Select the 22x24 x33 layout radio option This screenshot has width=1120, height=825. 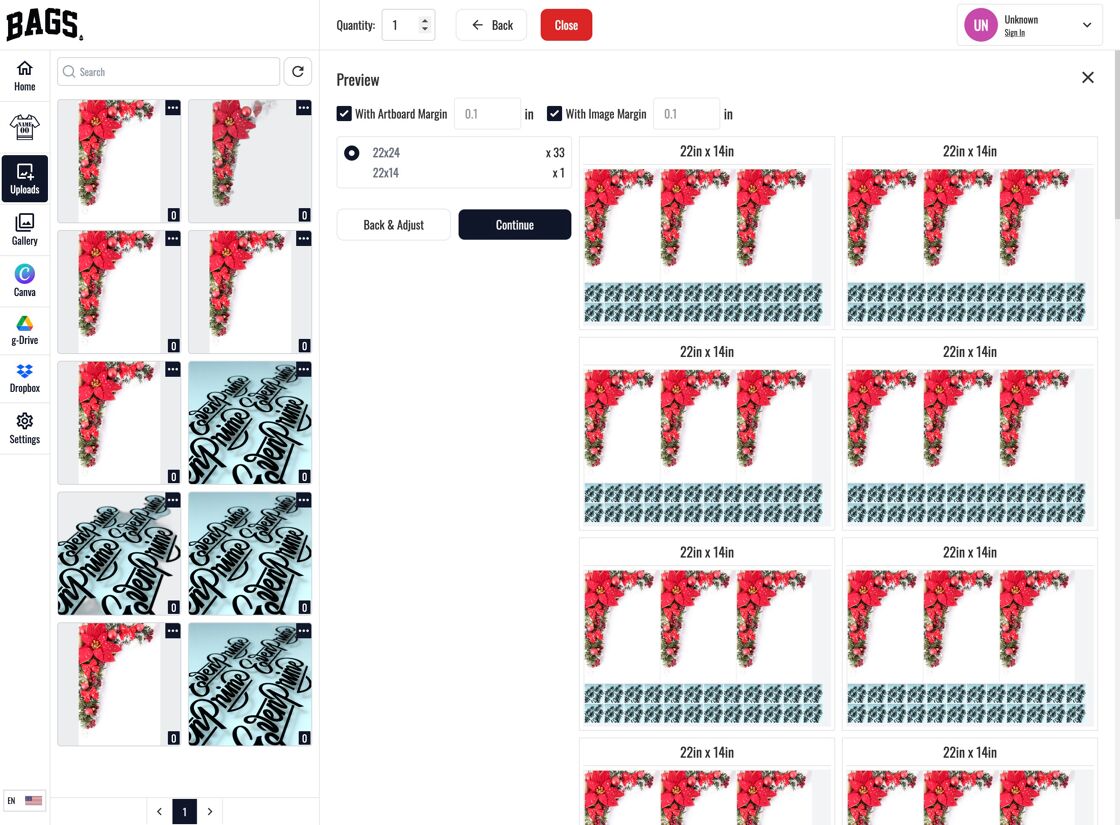pos(351,153)
